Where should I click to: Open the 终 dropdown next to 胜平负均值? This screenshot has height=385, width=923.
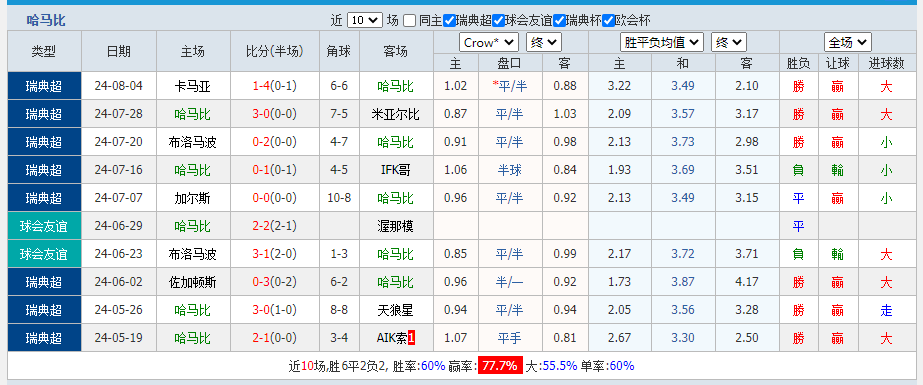[x=729, y=42]
